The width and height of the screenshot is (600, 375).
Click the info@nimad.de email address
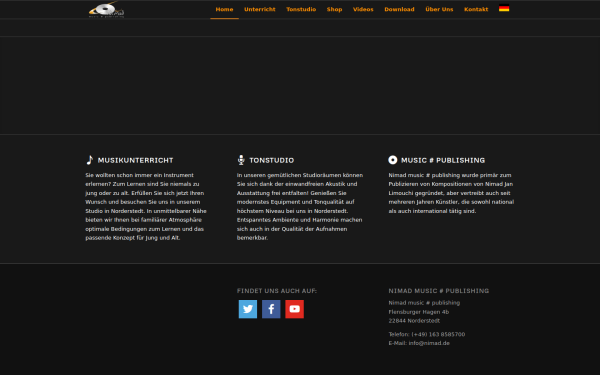[429, 343]
